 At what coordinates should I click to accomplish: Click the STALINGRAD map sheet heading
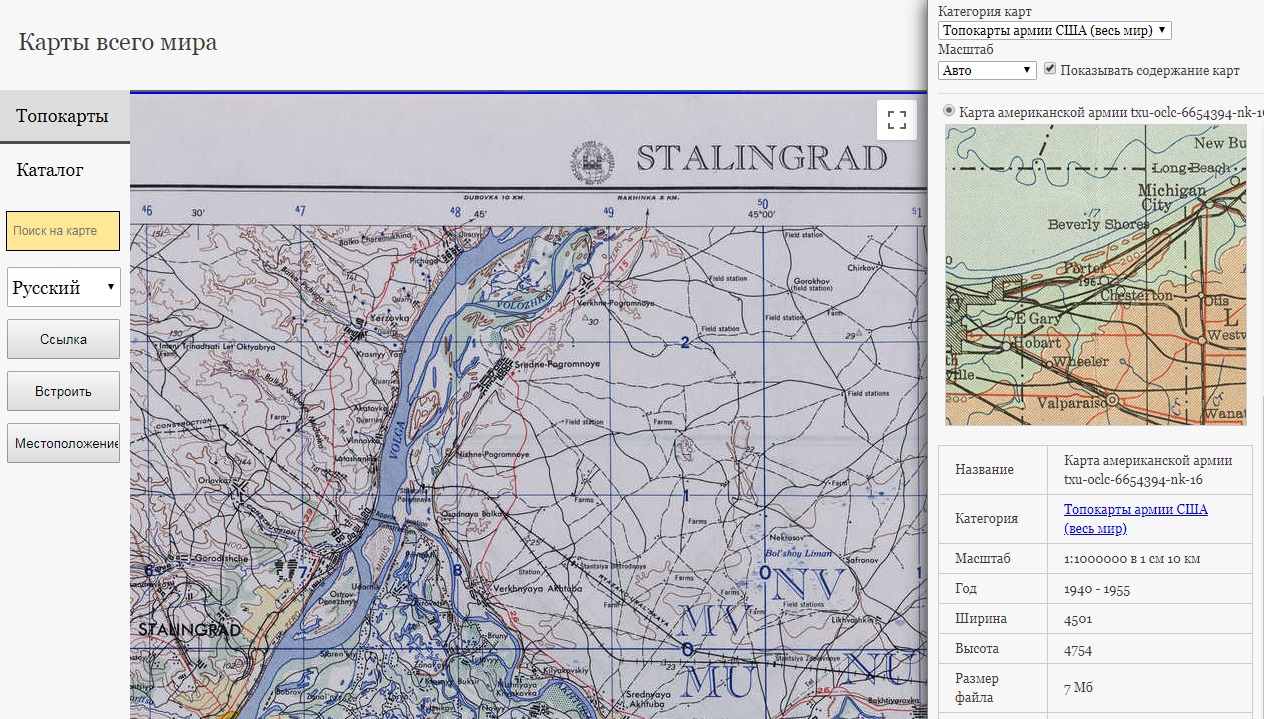coord(762,158)
